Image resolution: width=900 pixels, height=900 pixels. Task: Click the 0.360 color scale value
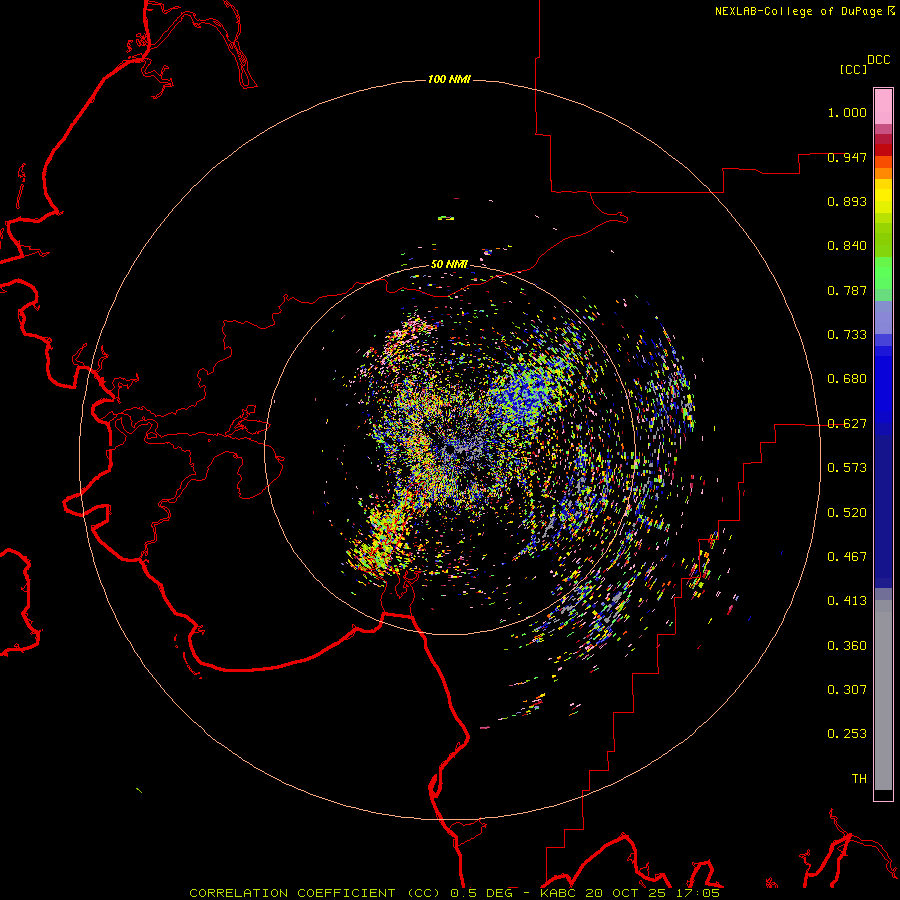[847, 646]
